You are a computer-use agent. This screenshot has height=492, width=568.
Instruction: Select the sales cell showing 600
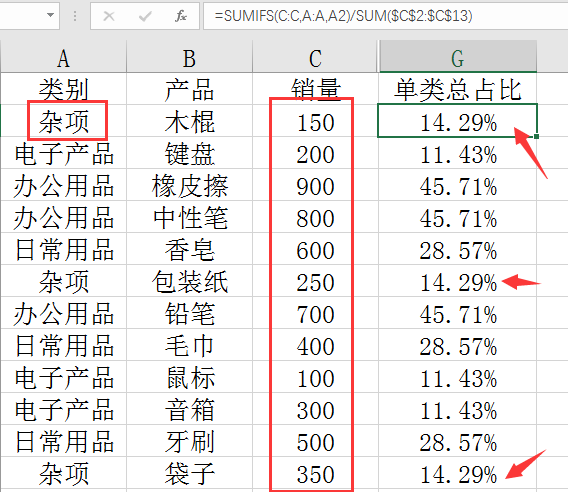coord(315,249)
